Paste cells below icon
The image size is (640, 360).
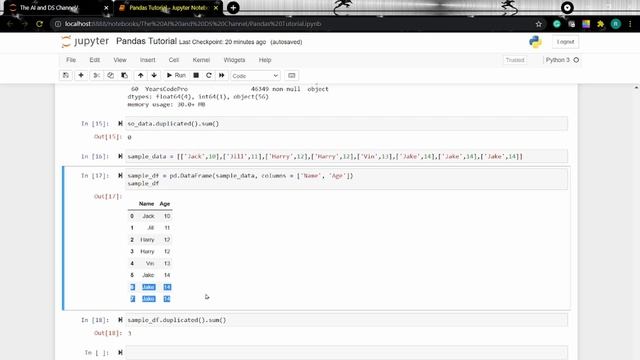coord(124,76)
